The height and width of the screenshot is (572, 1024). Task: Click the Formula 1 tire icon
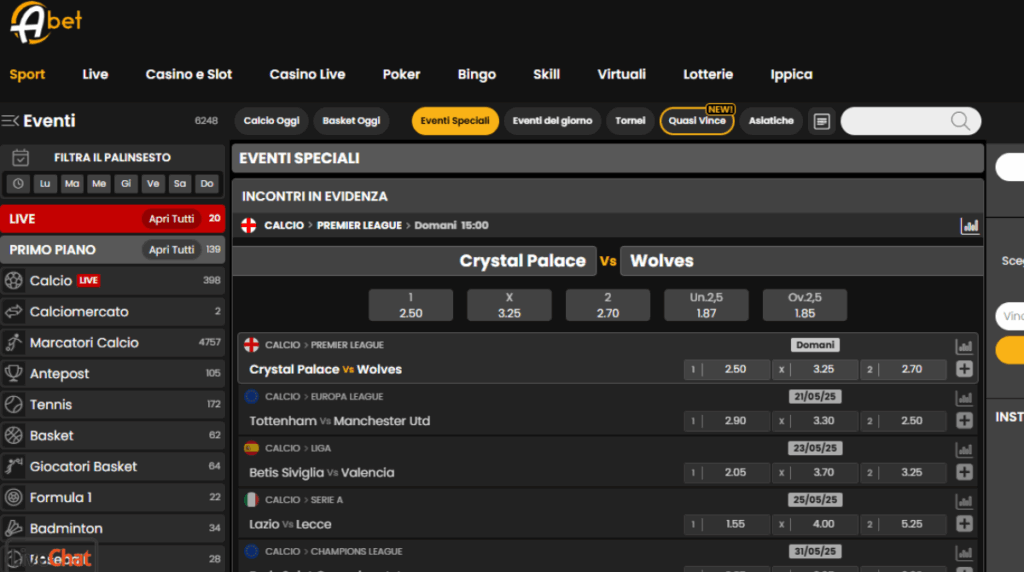tap(13, 498)
